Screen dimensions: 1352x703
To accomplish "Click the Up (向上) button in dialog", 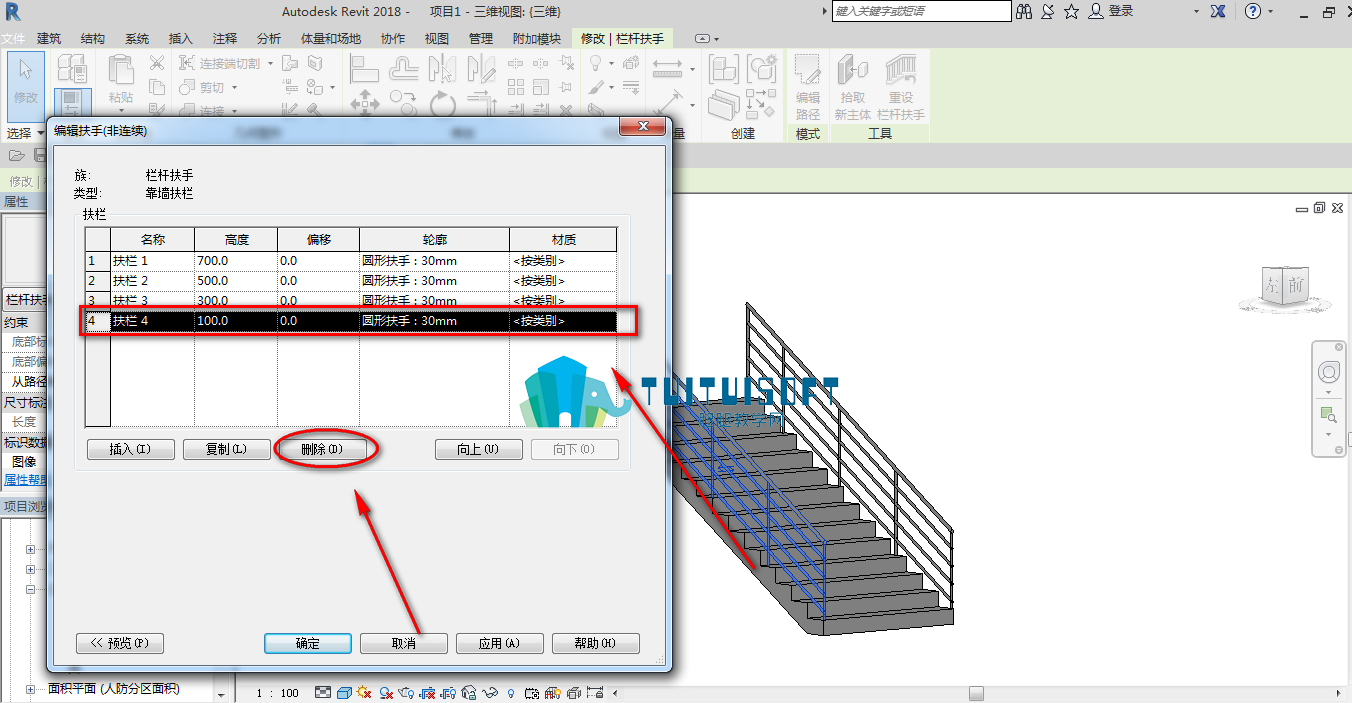I will tap(479, 450).
